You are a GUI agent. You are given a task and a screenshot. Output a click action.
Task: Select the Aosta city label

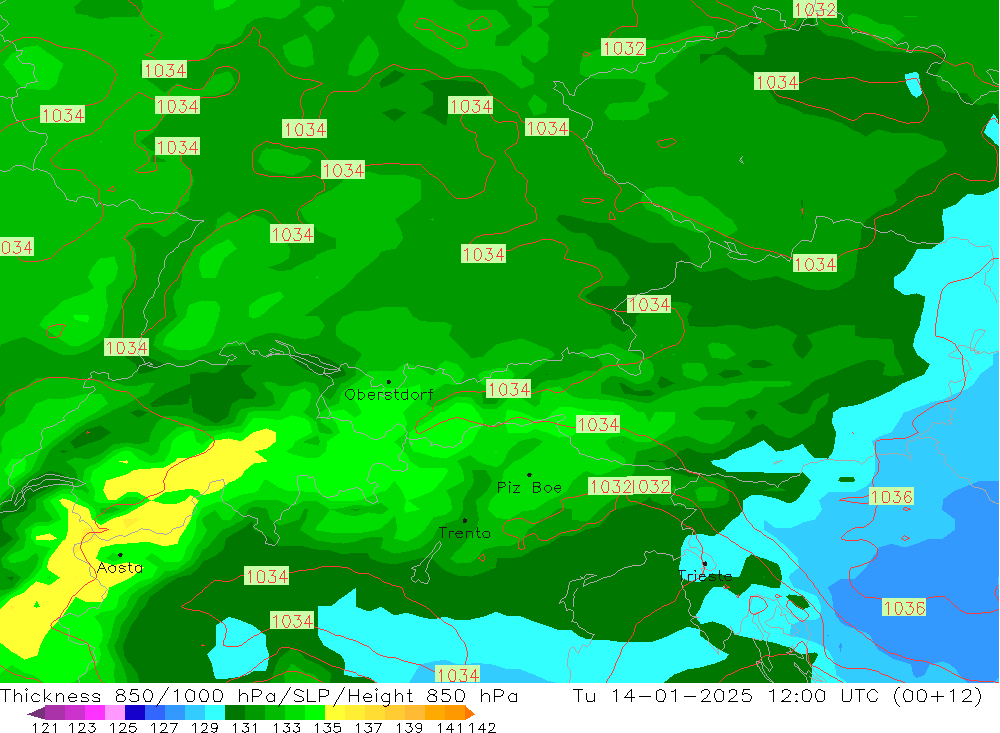click(x=120, y=568)
